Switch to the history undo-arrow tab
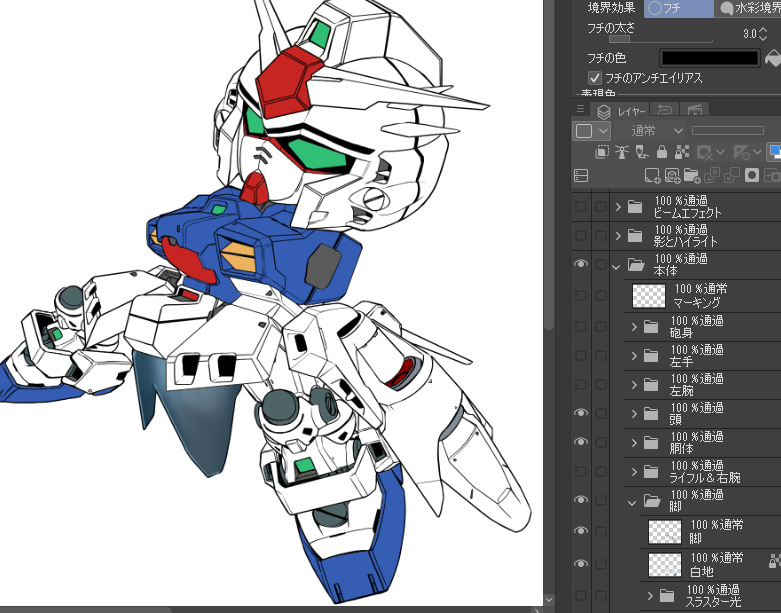This screenshot has height=613, width=781. point(664,110)
